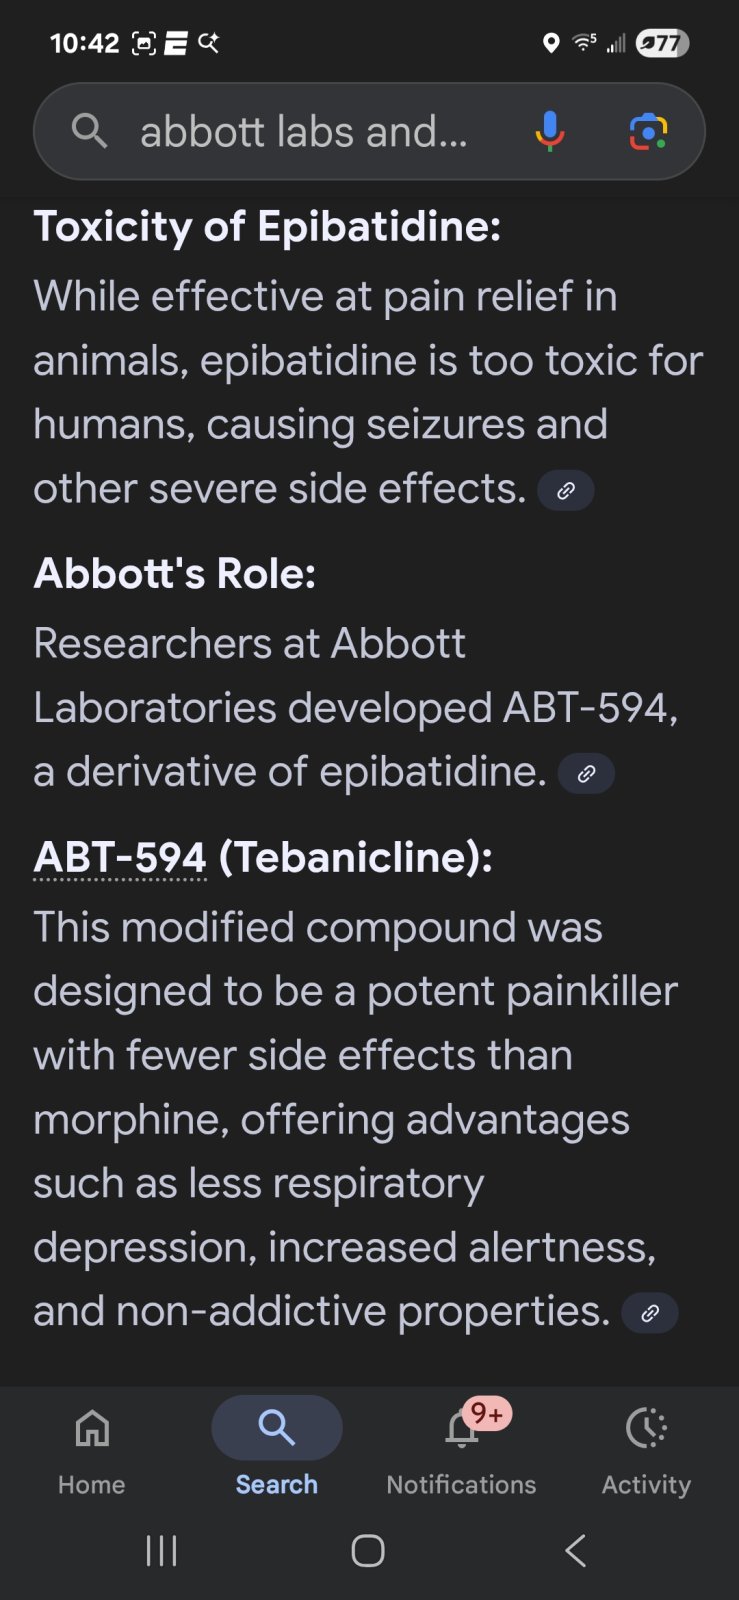
Task: Open source link after 'other severe side effects'
Action: (566, 490)
